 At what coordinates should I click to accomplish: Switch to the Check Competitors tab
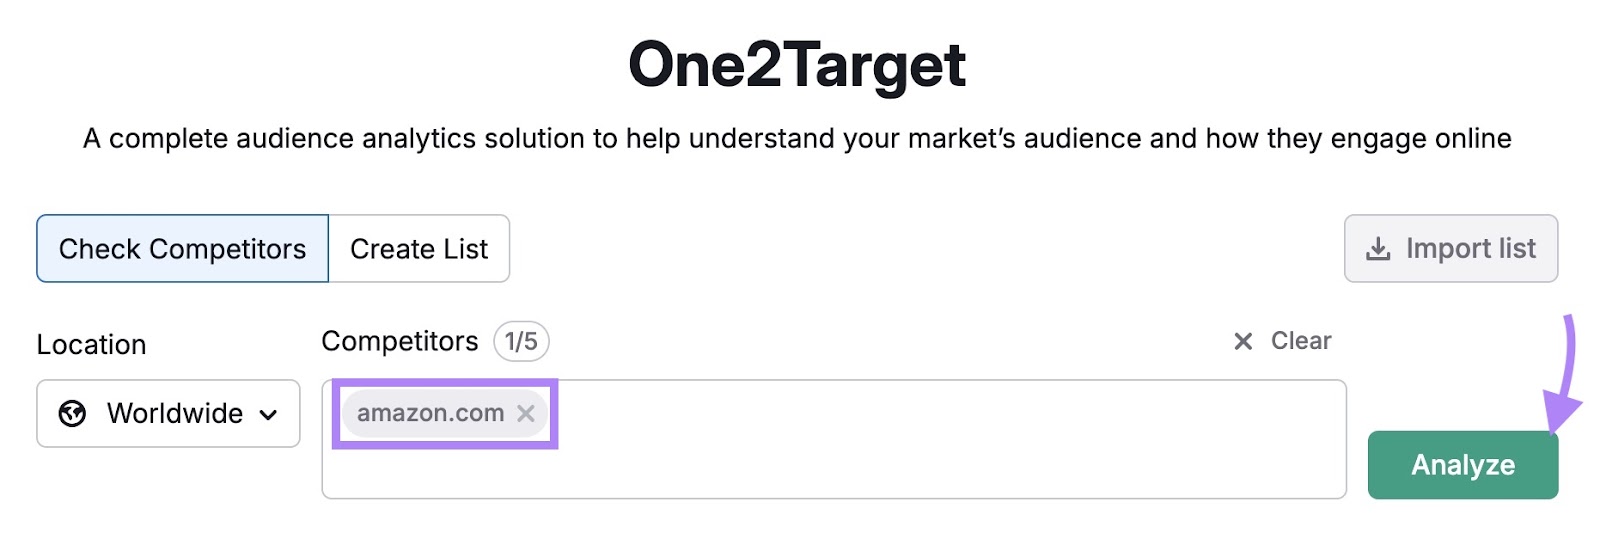point(182,249)
